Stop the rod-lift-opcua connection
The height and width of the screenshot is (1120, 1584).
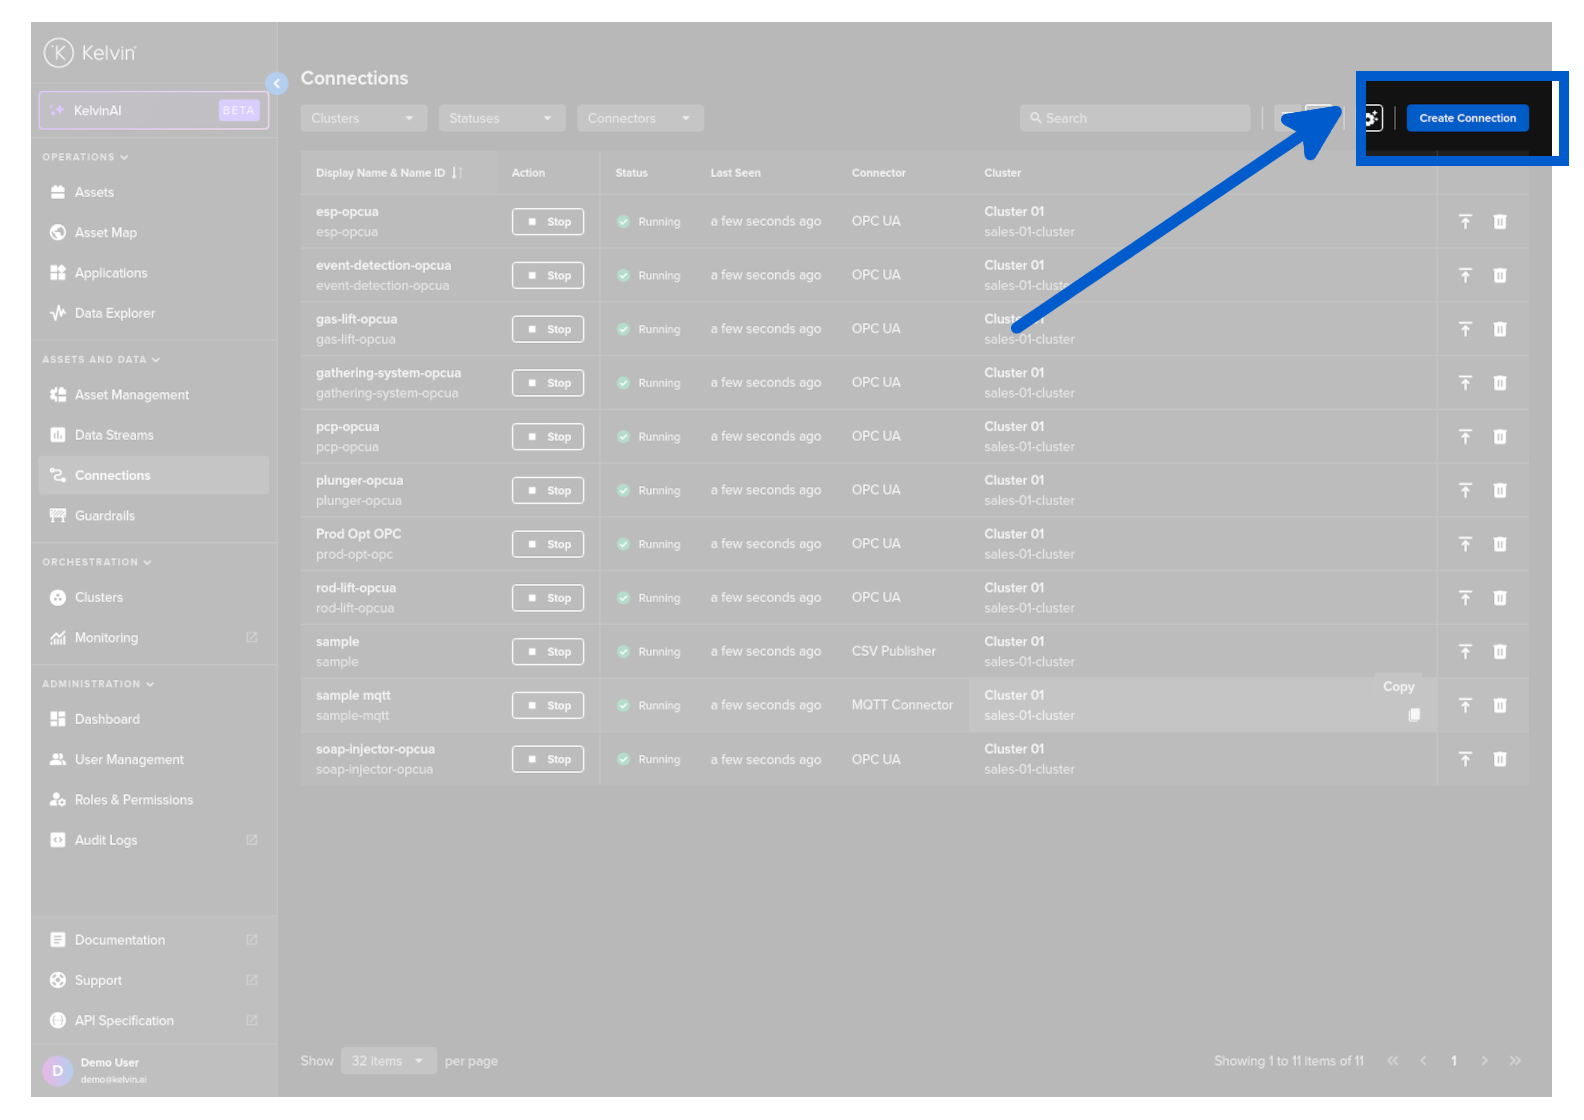[x=548, y=598]
